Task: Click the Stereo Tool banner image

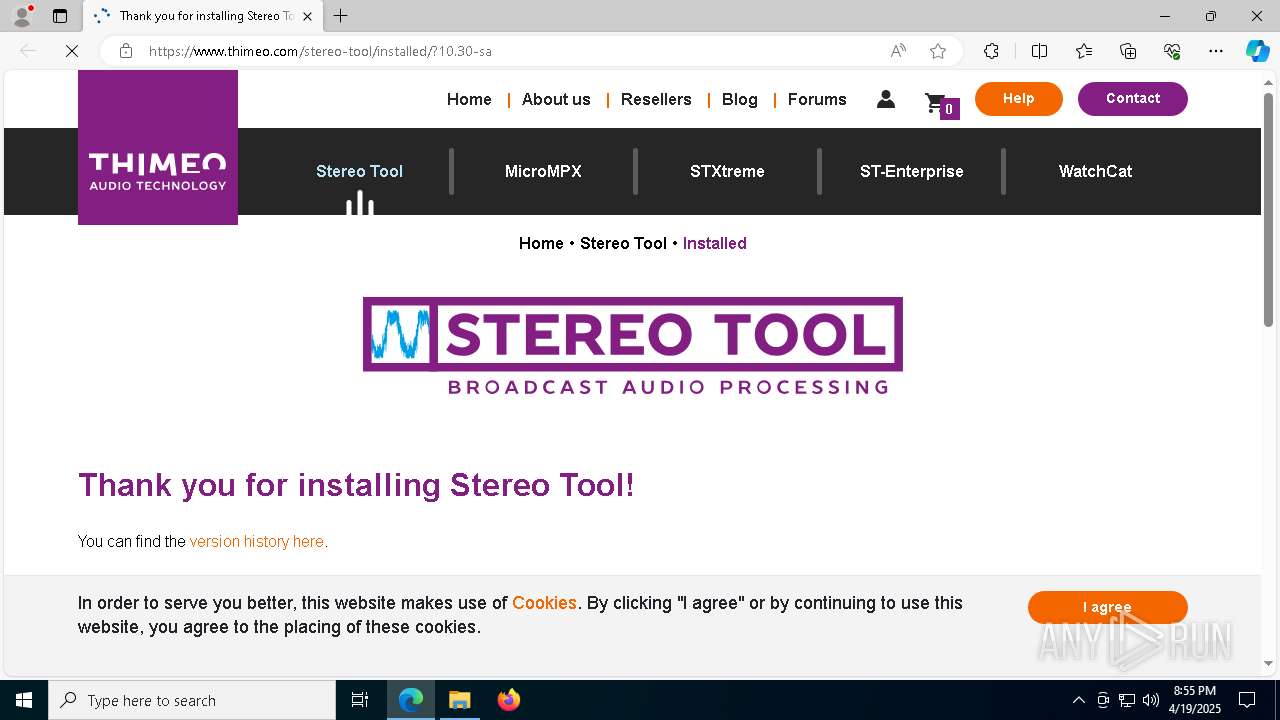Action: 632,346
